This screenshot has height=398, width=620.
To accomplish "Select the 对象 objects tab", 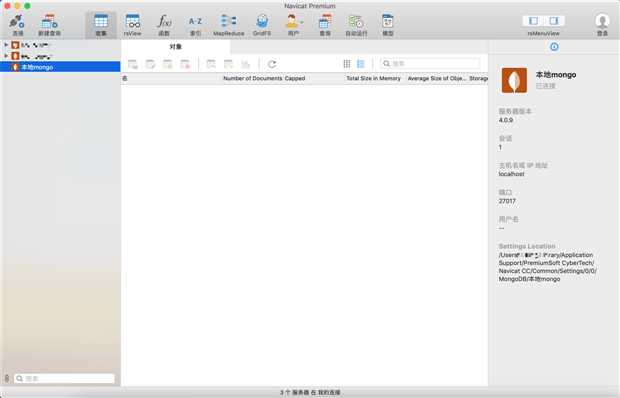I will click(176, 47).
